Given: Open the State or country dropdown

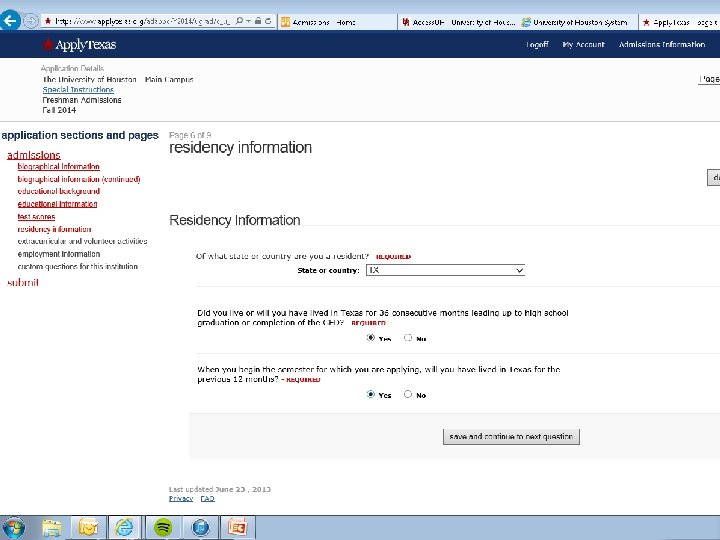Looking at the screenshot, I should pyautogui.click(x=445, y=270).
